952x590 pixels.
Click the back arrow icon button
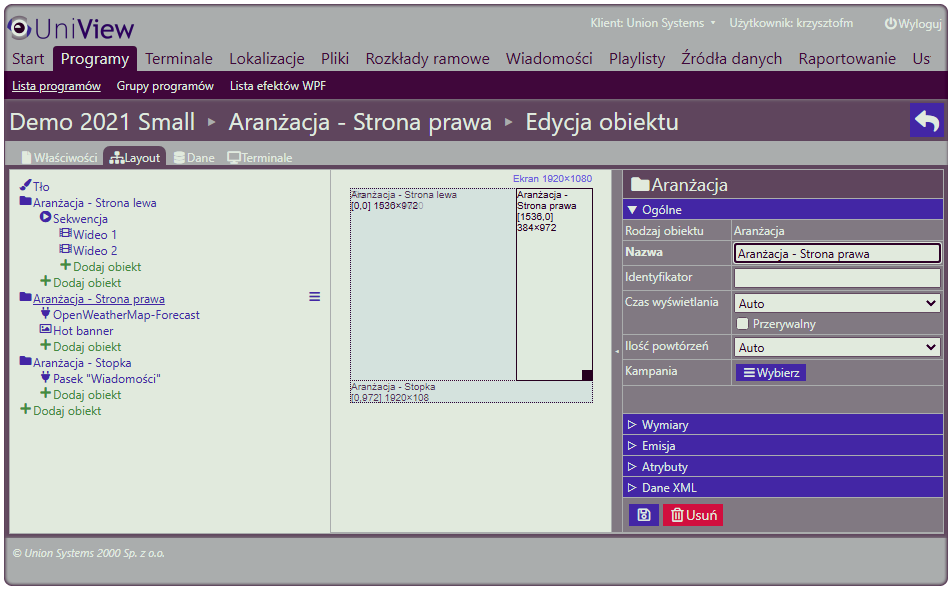[x=926, y=121]
